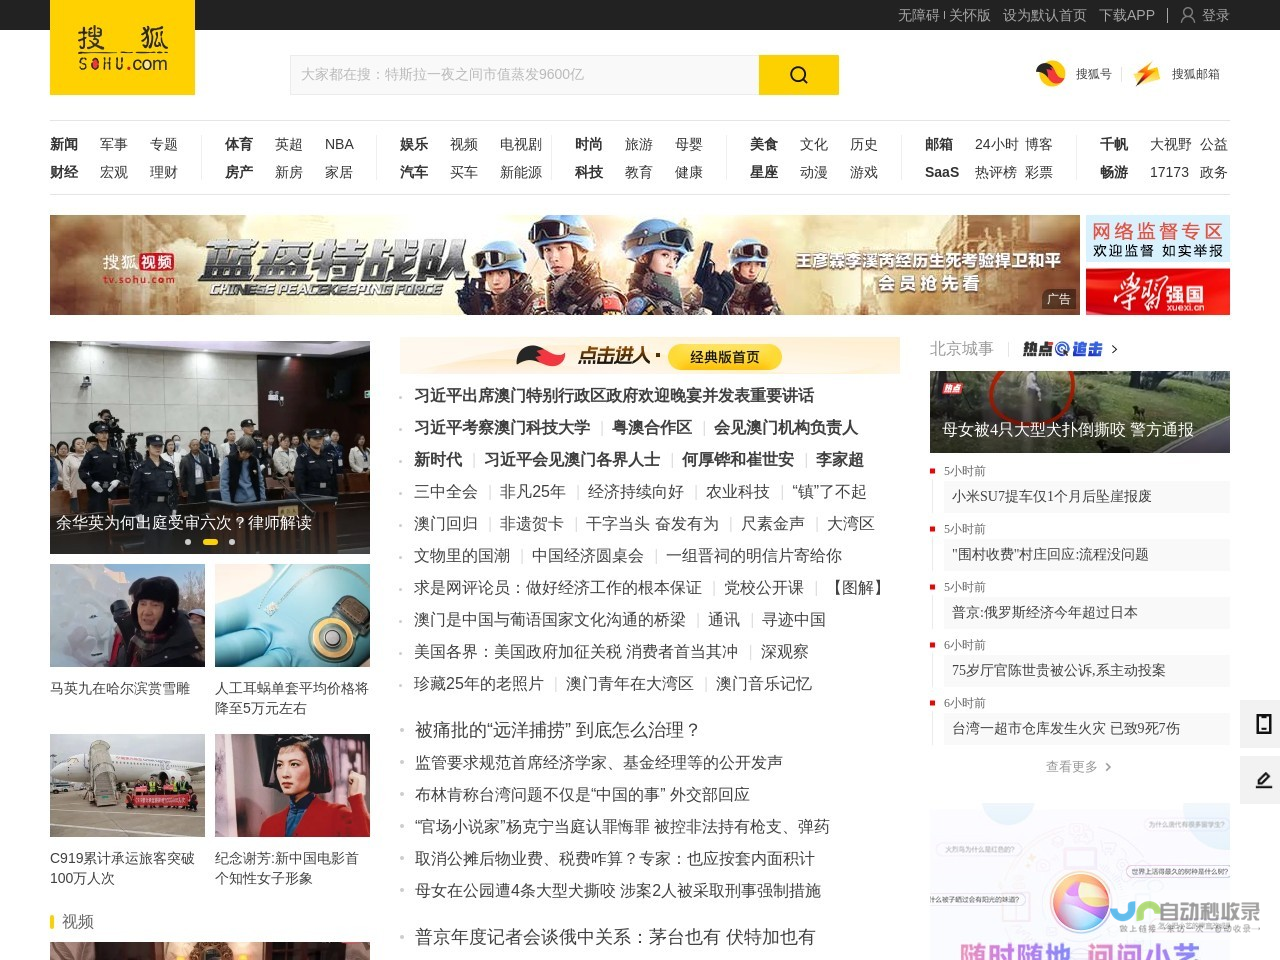Open 24小时 link in navigation
This screenshot has height=960, width=1280.
997,144
